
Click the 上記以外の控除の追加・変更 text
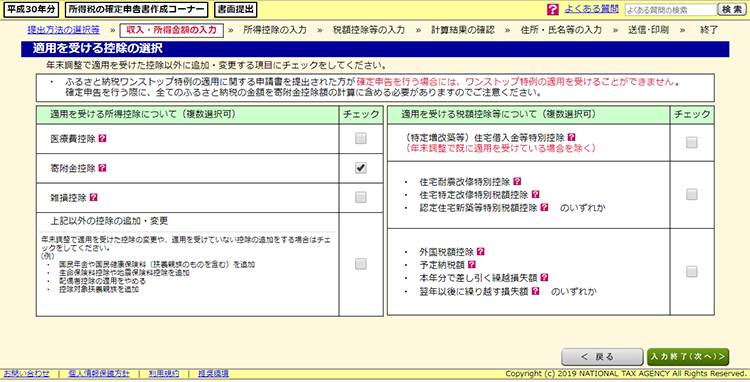(109, 221)
